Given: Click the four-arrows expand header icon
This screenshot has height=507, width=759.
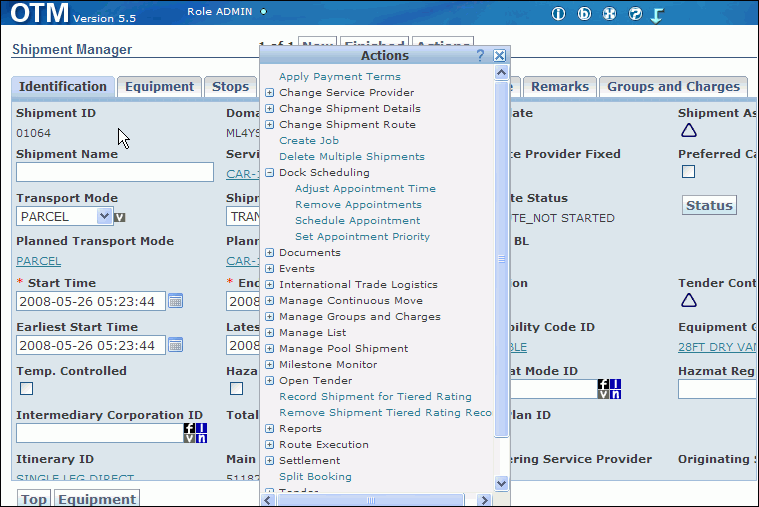Looking at the screenshot, I should click(x=609, y=14).
